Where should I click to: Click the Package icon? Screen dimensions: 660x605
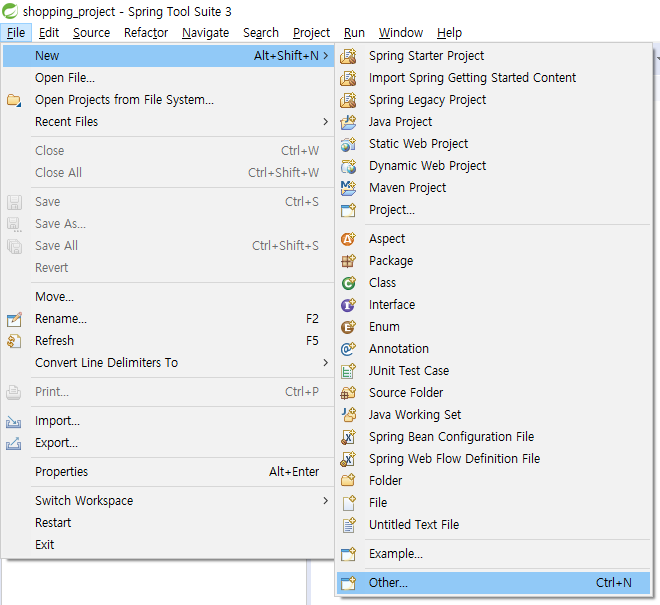[348, 261]
